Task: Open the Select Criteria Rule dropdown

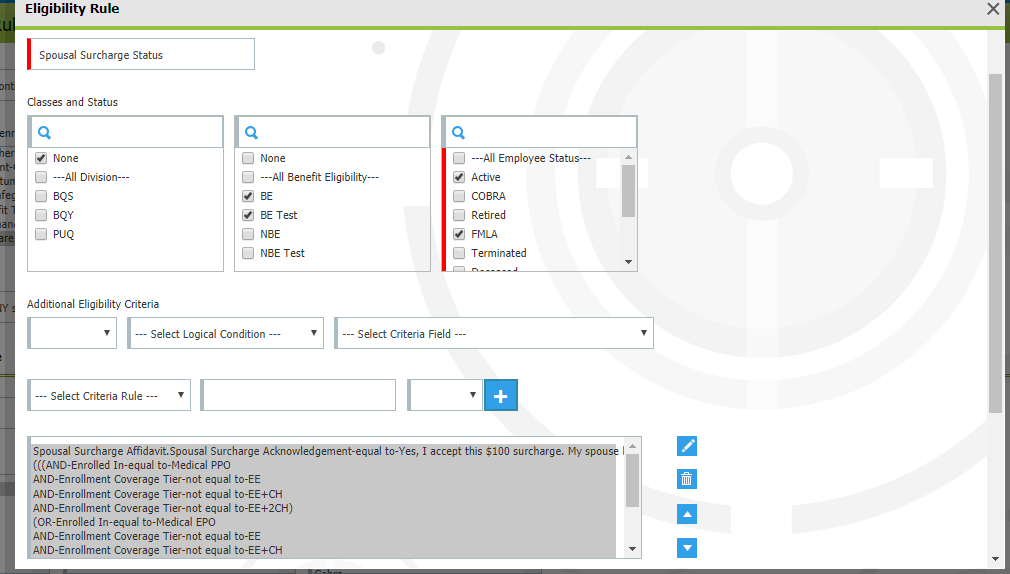Action: 110,396
